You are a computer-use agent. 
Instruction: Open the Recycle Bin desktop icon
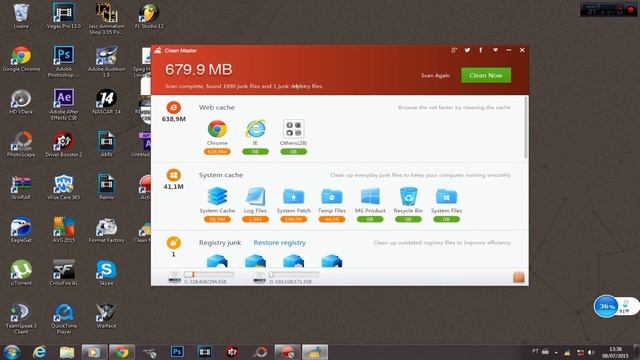pos(21,16)
